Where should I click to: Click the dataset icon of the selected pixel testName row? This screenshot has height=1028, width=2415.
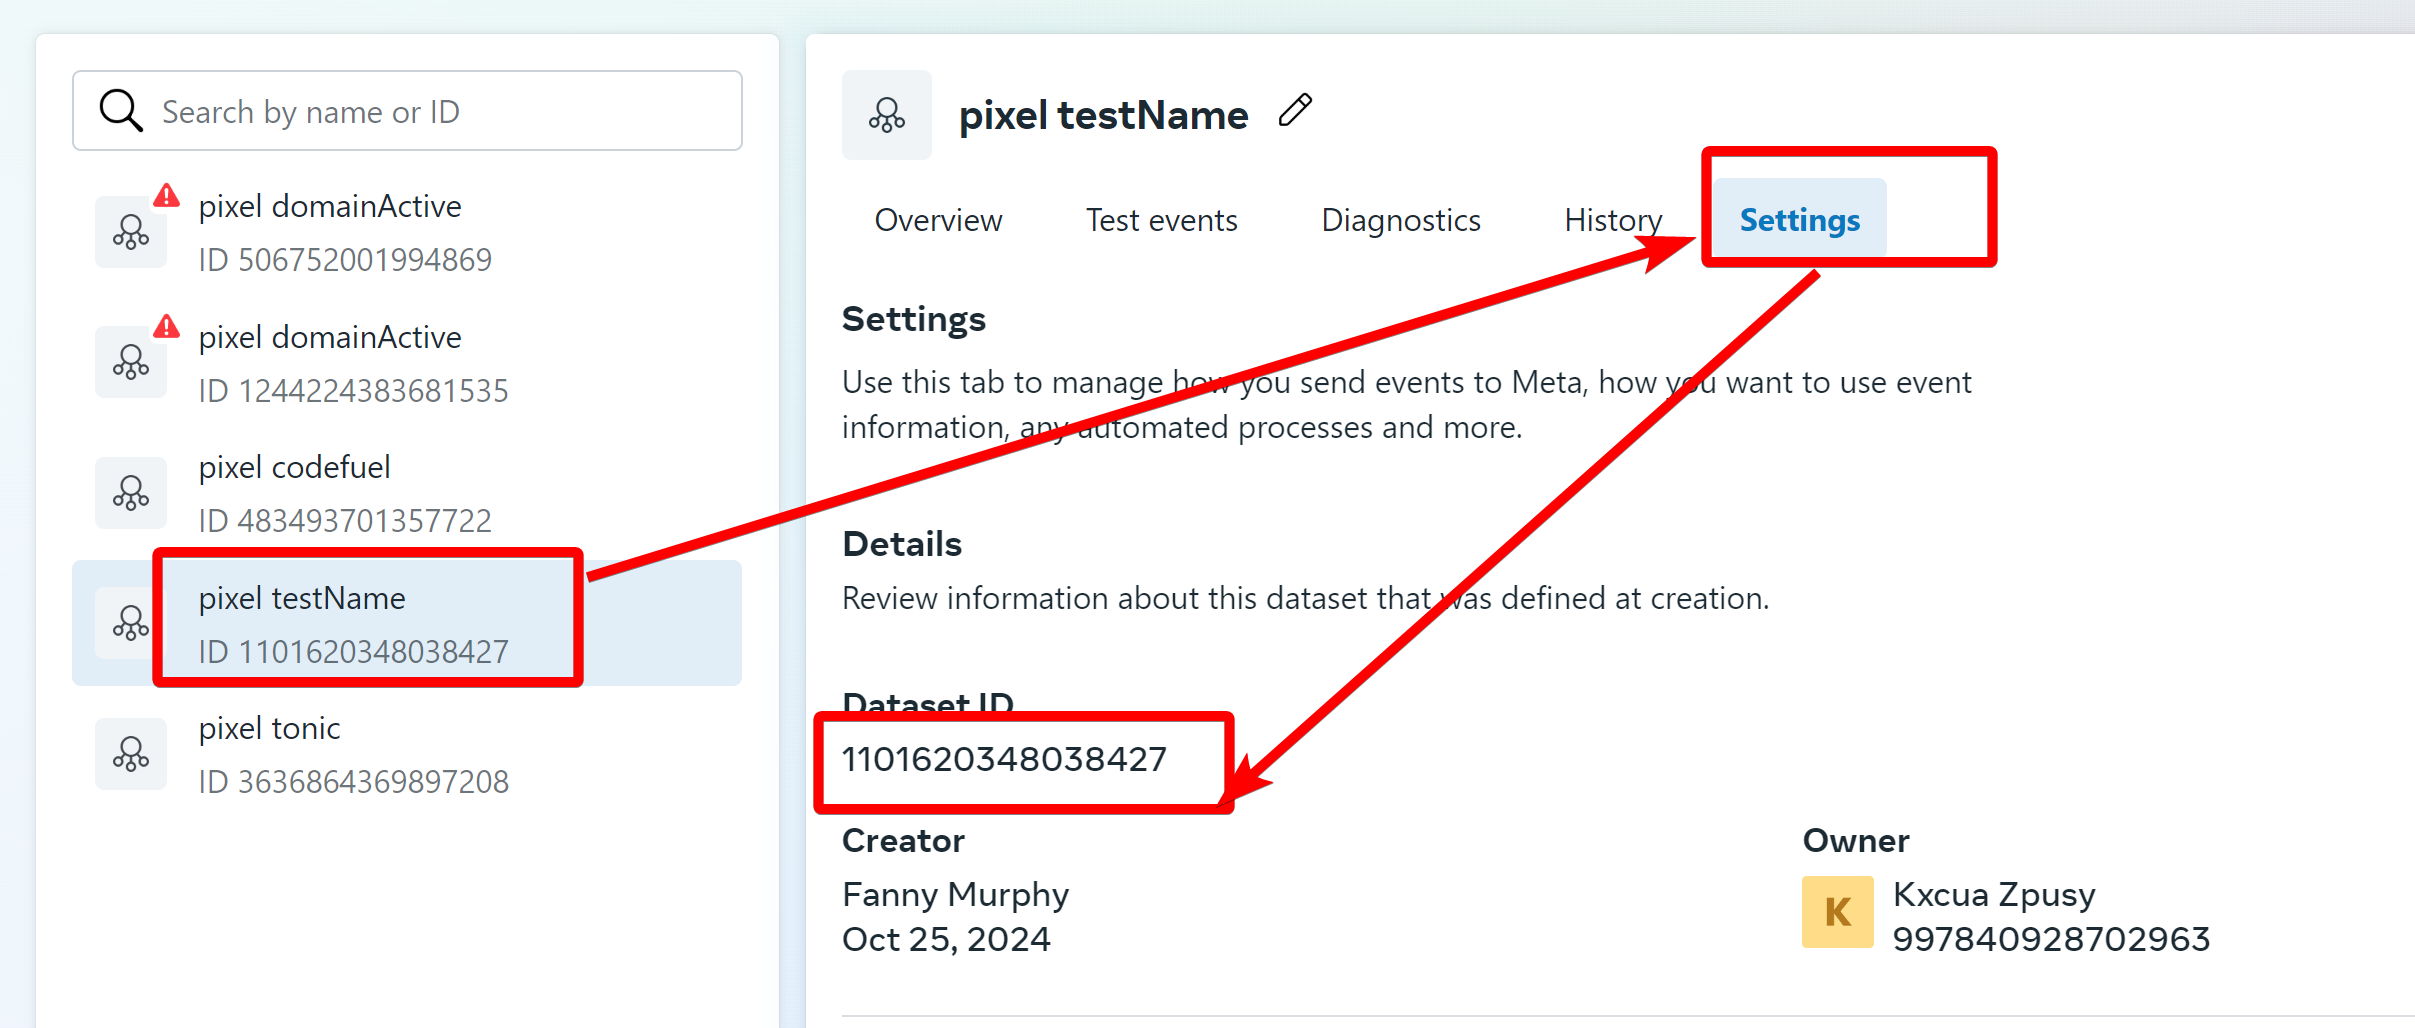pos(131,623)
